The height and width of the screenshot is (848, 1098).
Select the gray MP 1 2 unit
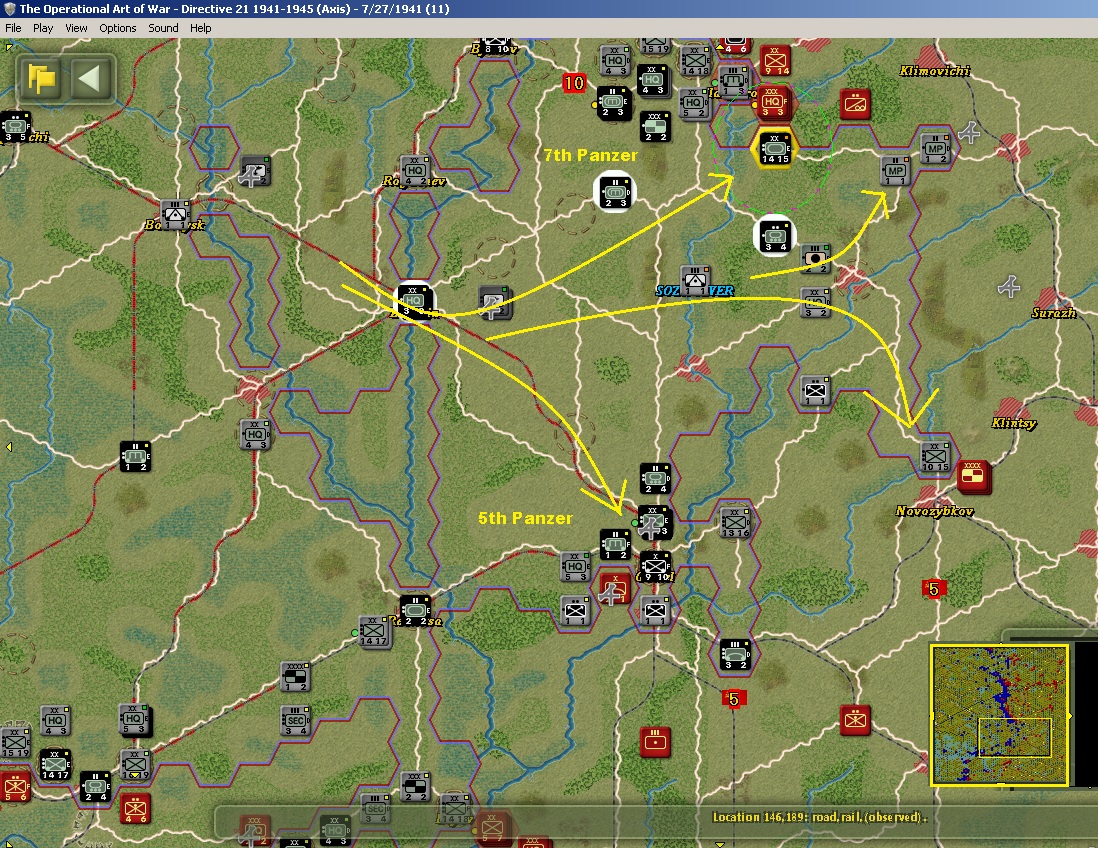[935, 148]
